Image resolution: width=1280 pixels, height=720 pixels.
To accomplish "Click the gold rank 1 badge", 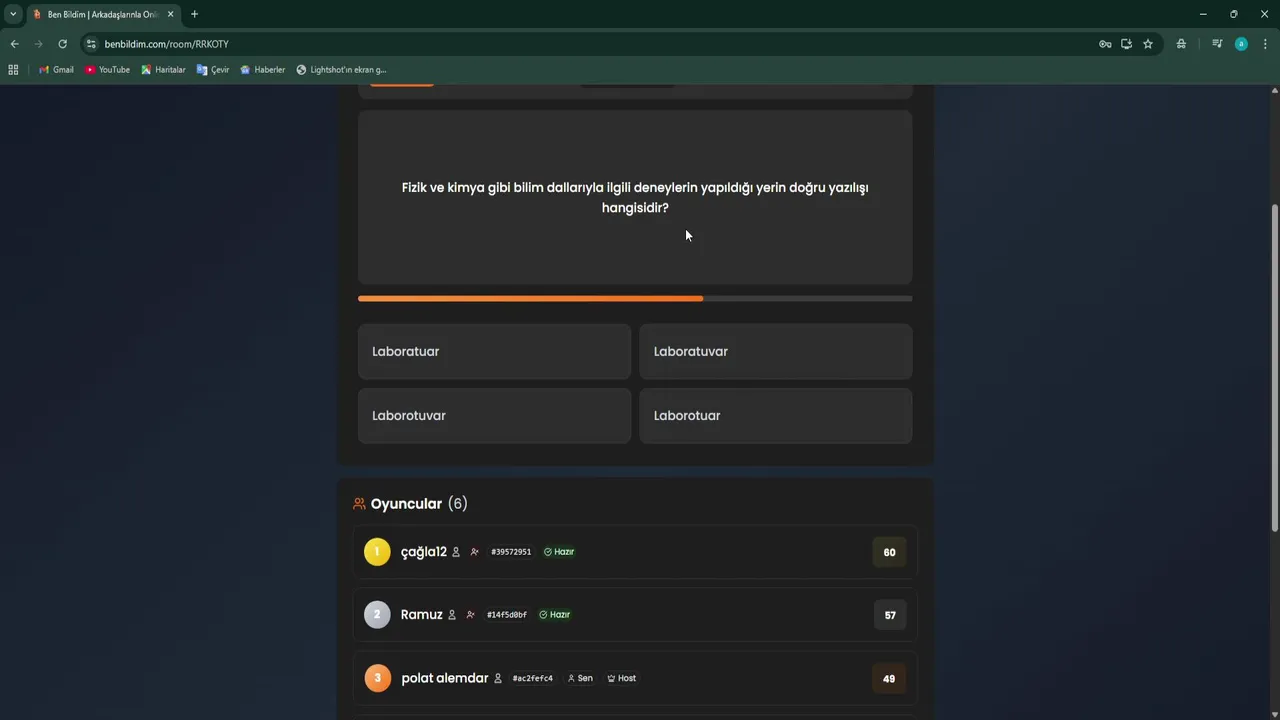I will click(x=377, y=552).
